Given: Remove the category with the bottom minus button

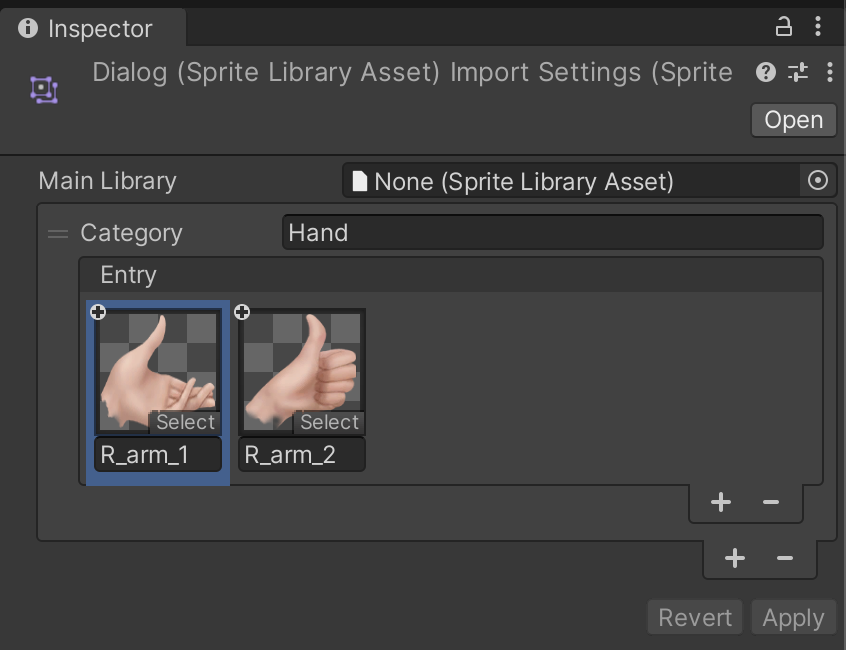Looking at the screenshot, I should [785, 558].
